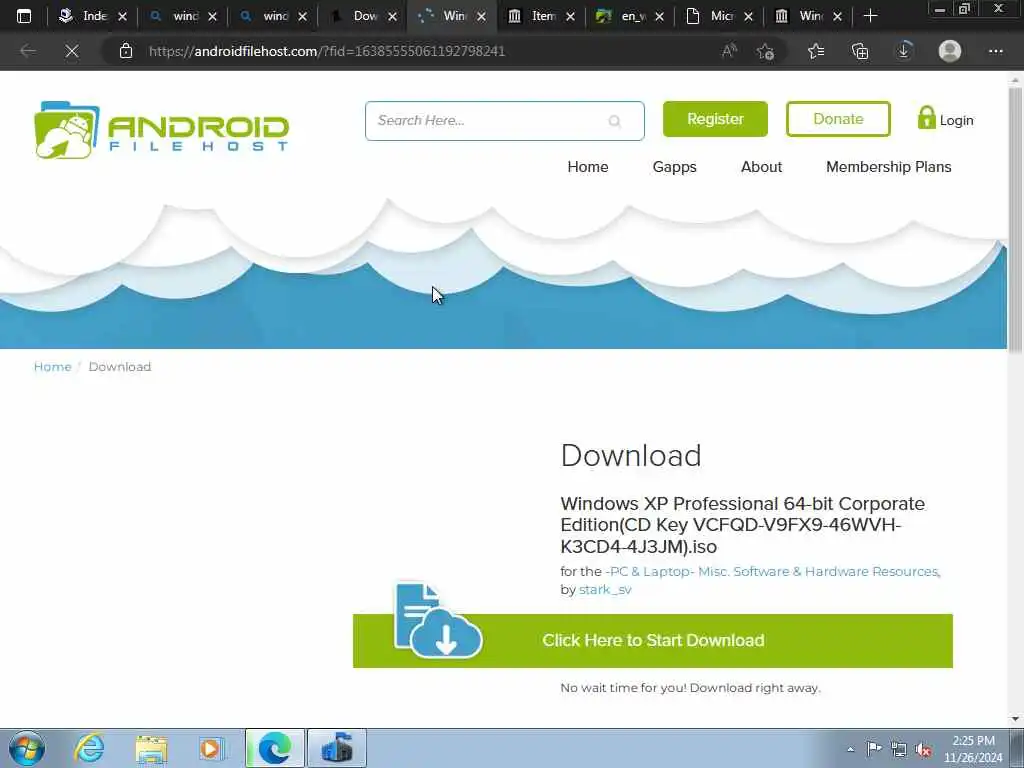Image resolution: width=1024 pixels, height=768 pixels.
Task: Open the browser profile avatar
Action: 950,51
